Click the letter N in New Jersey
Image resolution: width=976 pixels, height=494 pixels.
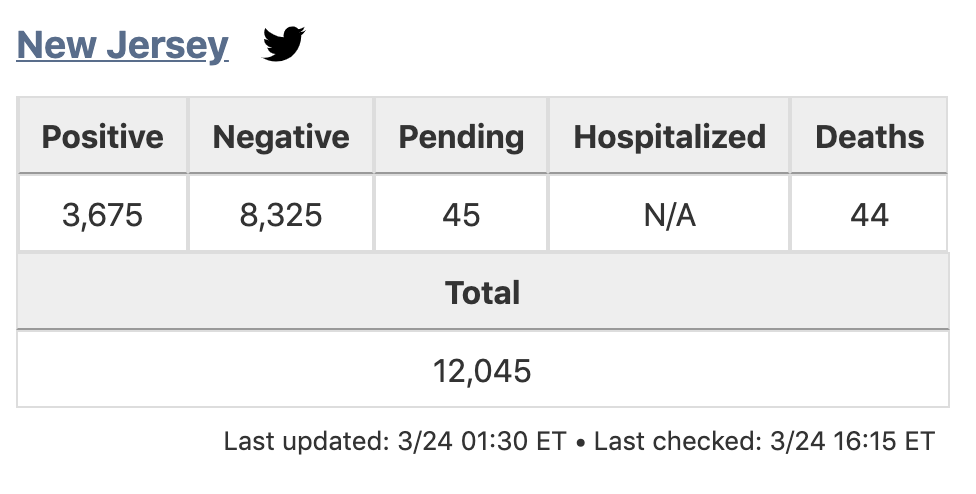(30, 45)
